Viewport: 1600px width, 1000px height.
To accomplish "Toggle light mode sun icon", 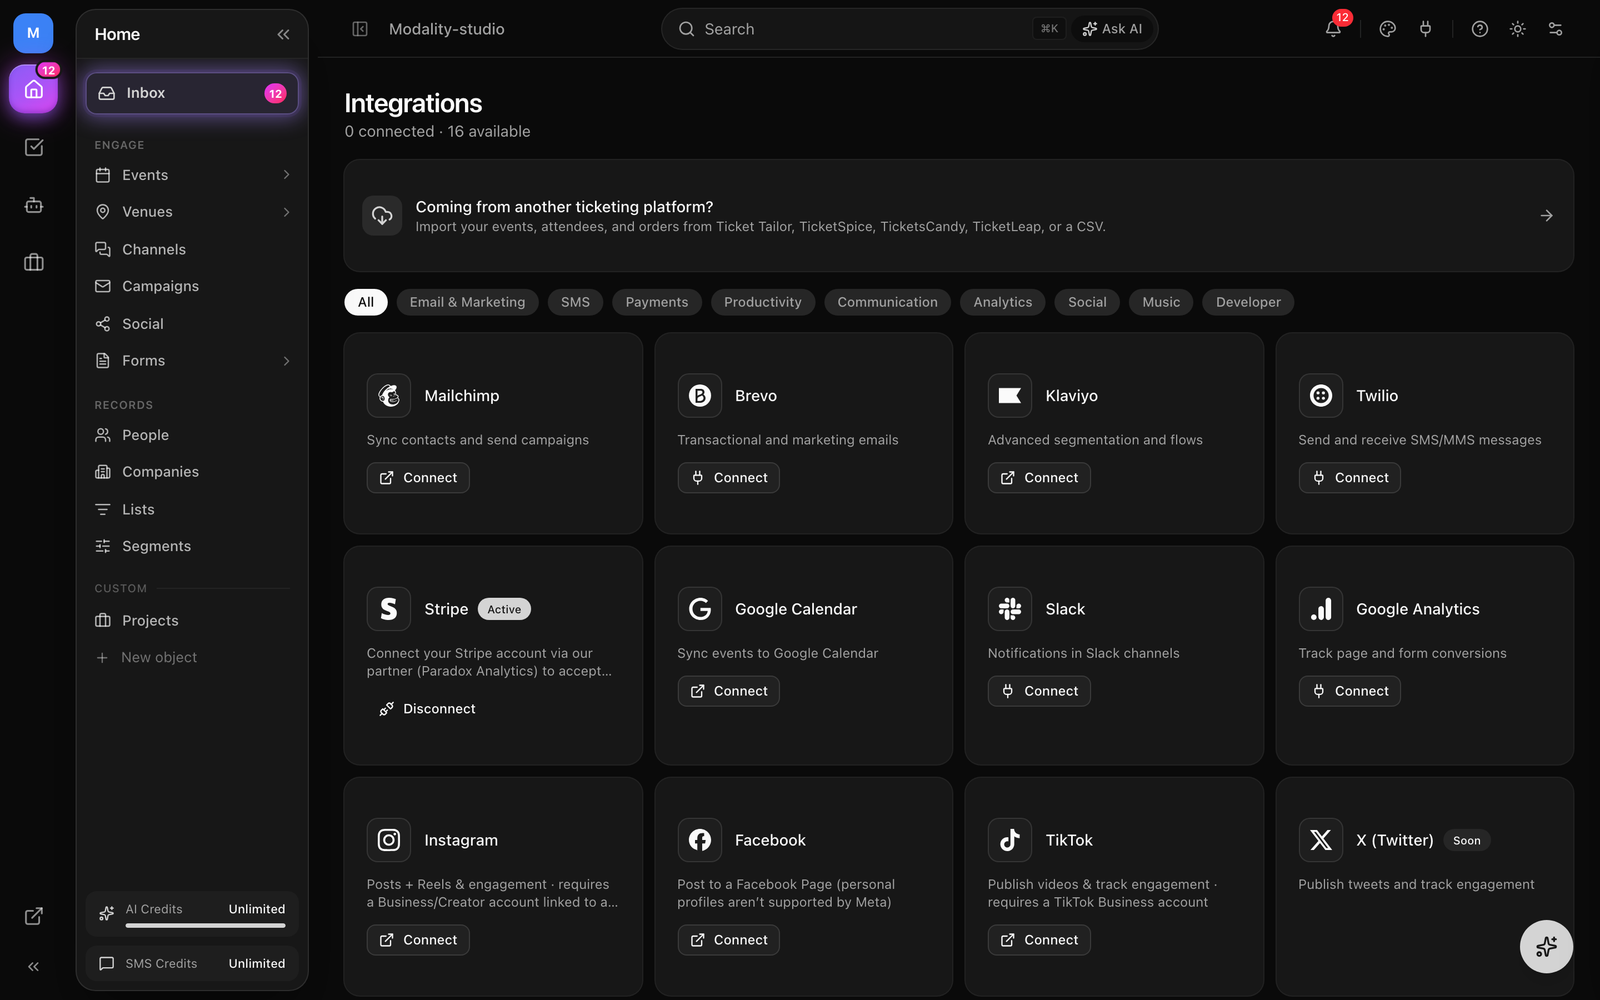I will [1518, 29].
